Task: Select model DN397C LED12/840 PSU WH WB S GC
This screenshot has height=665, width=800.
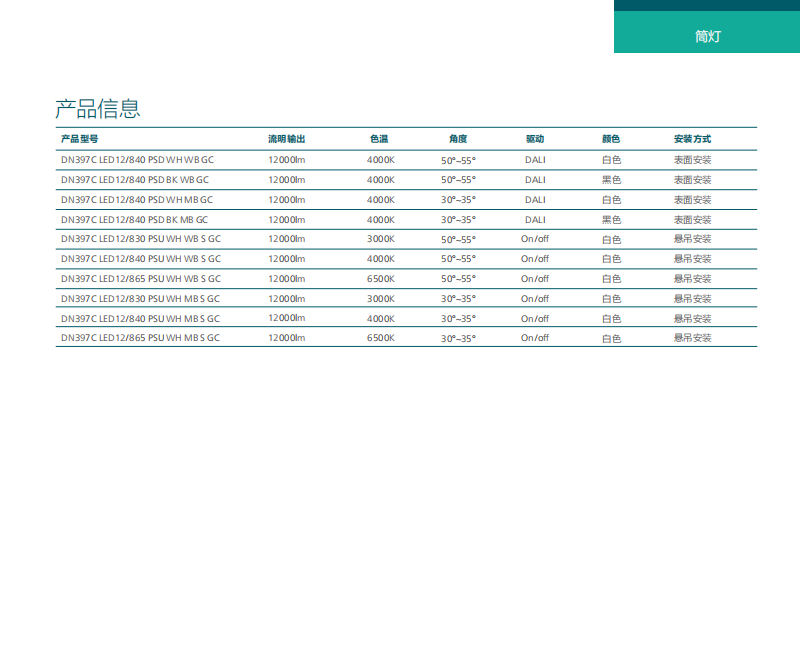Action: point(141,259)
